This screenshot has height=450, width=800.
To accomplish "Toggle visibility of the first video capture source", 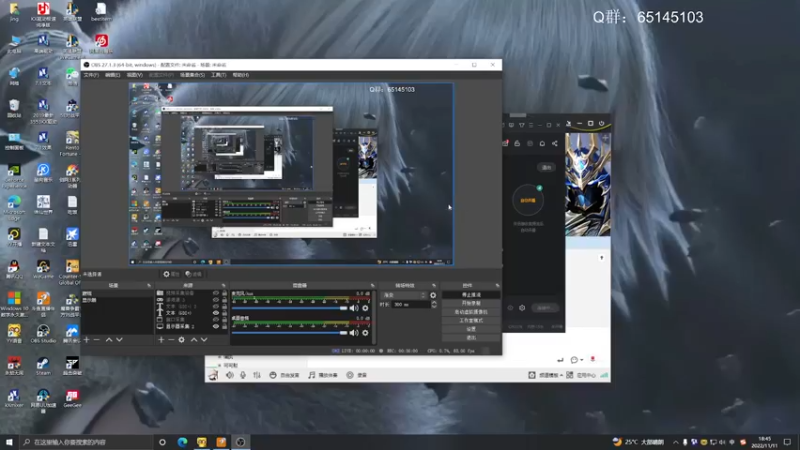I will pyautogui.click(x=216, y=293).
